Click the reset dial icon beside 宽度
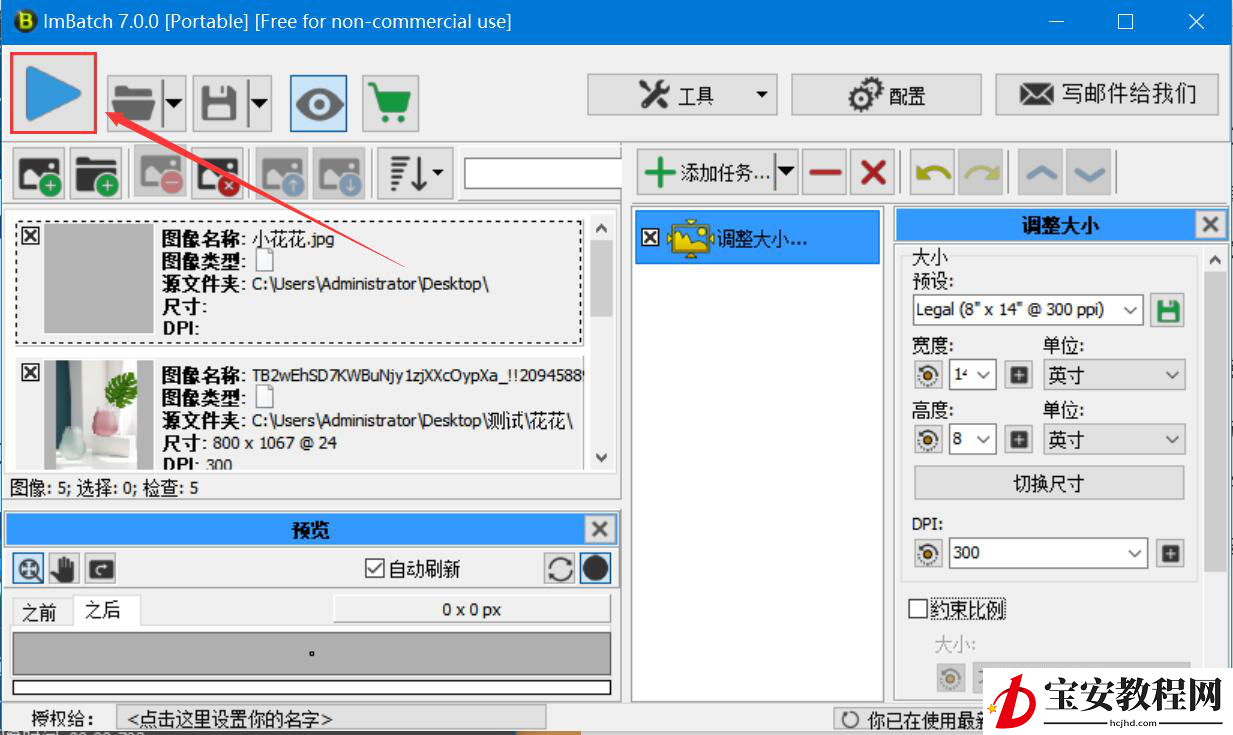Image resolution: width=1233 pixels, height=735 pixels. (927, 375)
